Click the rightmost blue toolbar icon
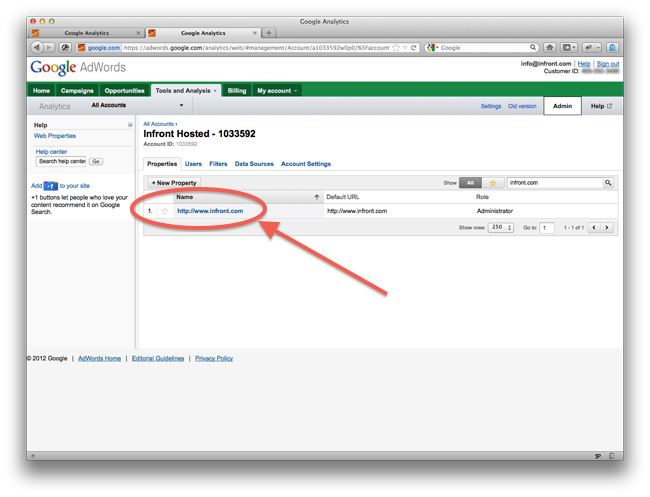The width and height of the screenshot is (650, 497). pyautogui.click(x=612, y=48)
